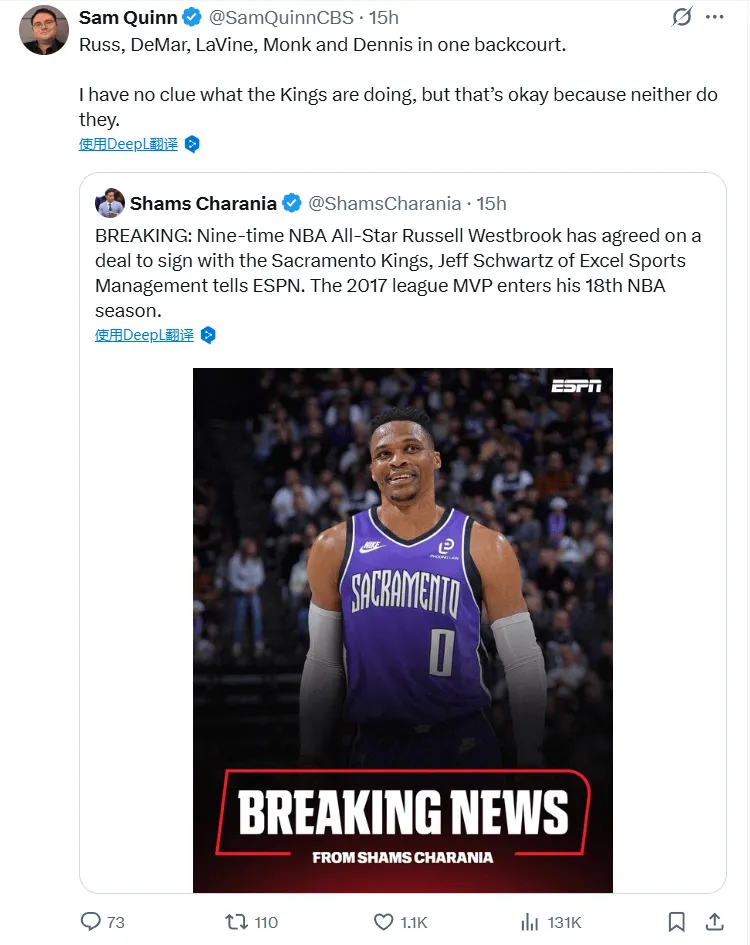
Task: Click the reply comment bubble icon
Action: coord(90,921)
